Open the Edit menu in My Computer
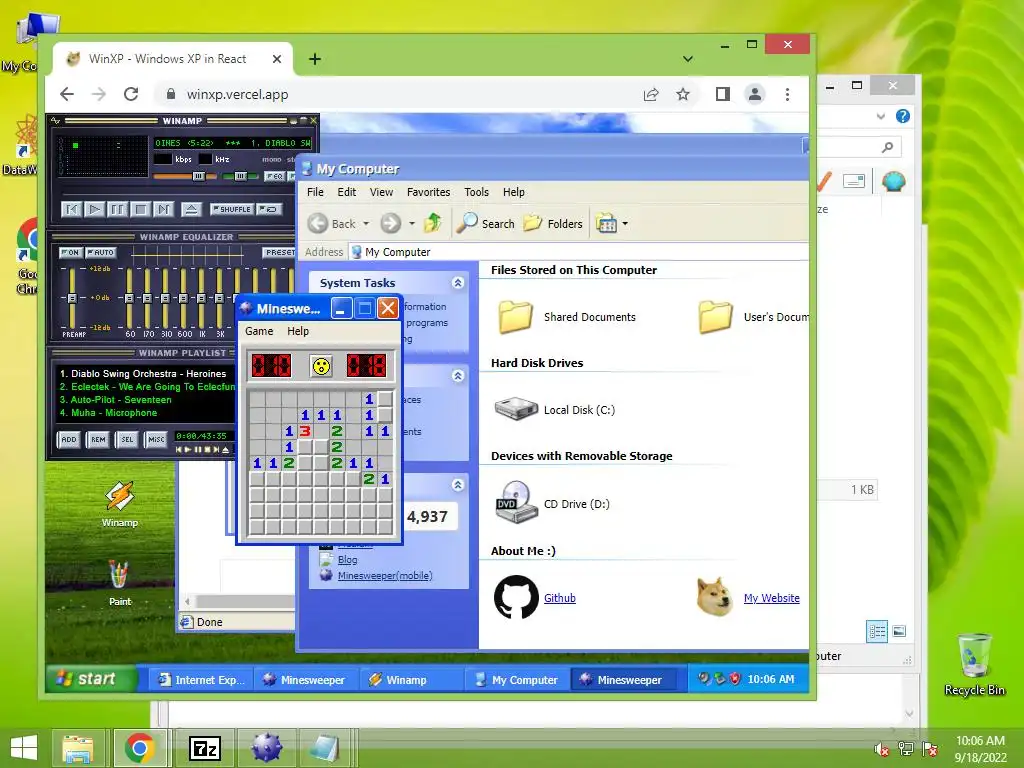Screen dimensions: 1024x768 (347, 192)
